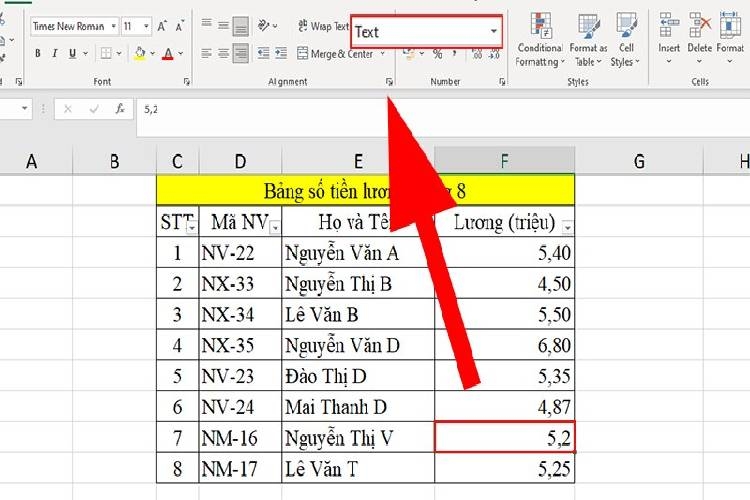Viewport: 750px width, 500px height.
Task: Toggle Italic formatting
Action: click(x=55, y=54)
